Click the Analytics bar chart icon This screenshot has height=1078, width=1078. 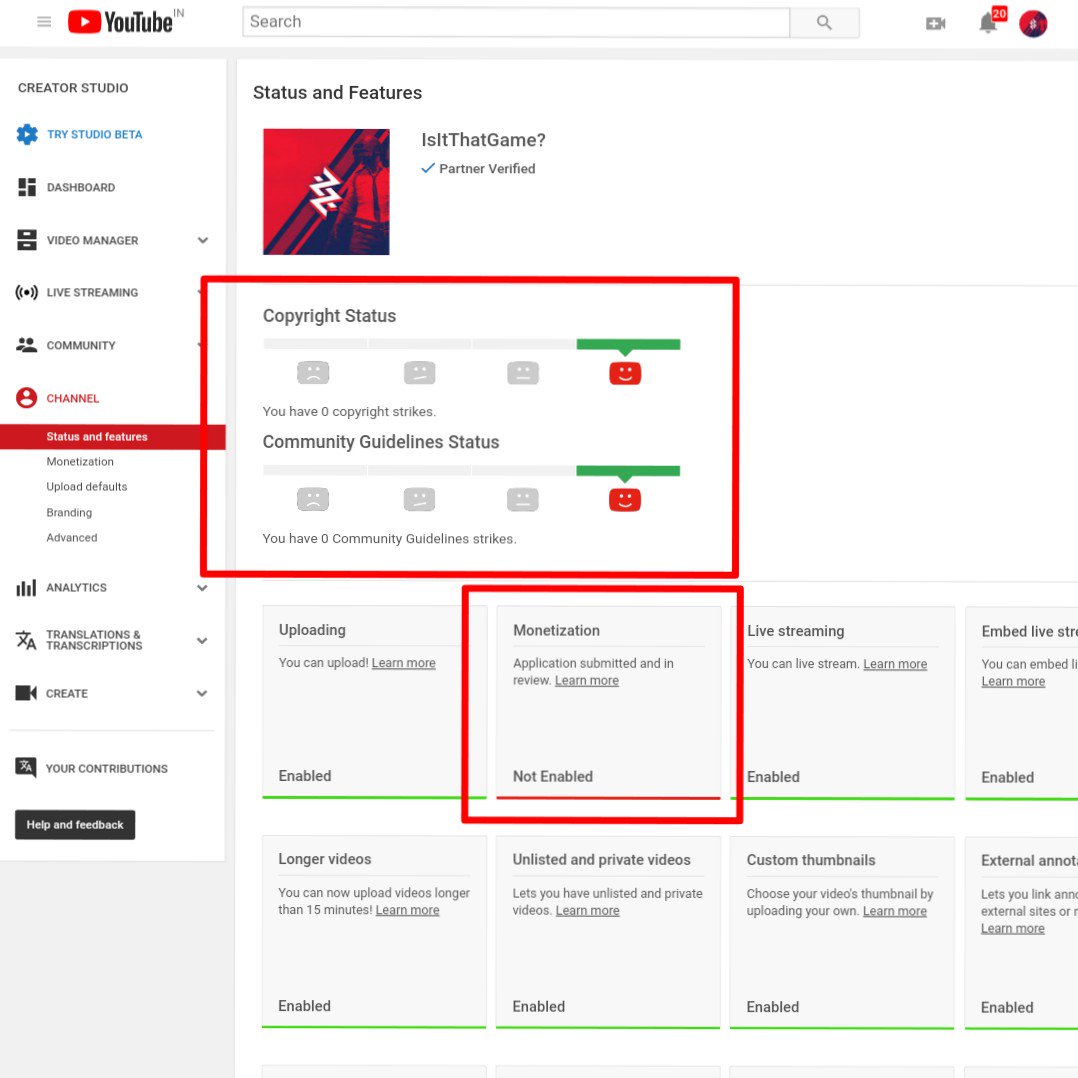coord(26,588)
